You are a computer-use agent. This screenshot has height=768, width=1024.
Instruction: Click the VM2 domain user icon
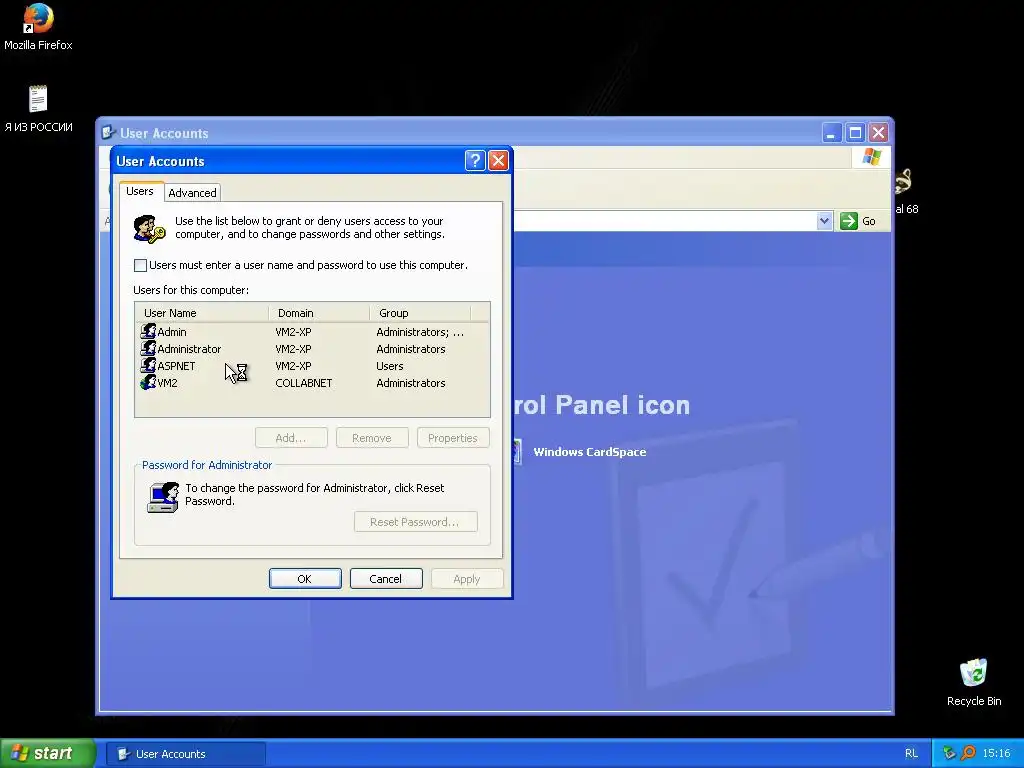[x=148, y=382]
